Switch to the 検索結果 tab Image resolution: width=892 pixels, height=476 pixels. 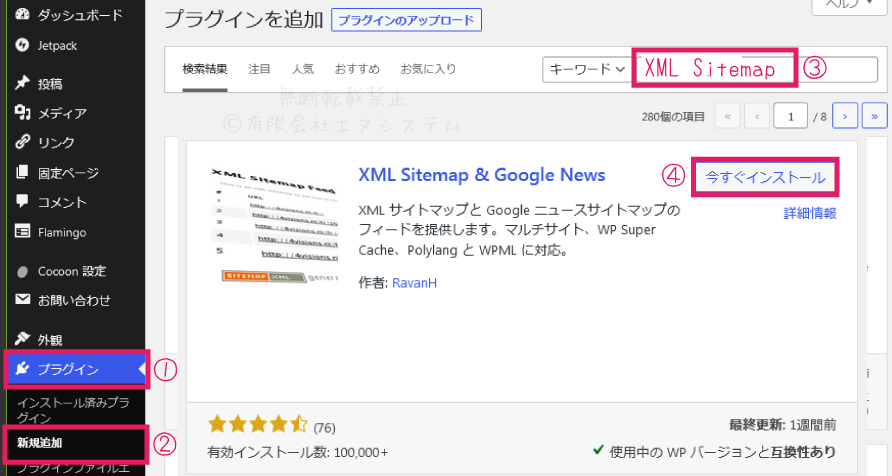(x=205, y=69)
